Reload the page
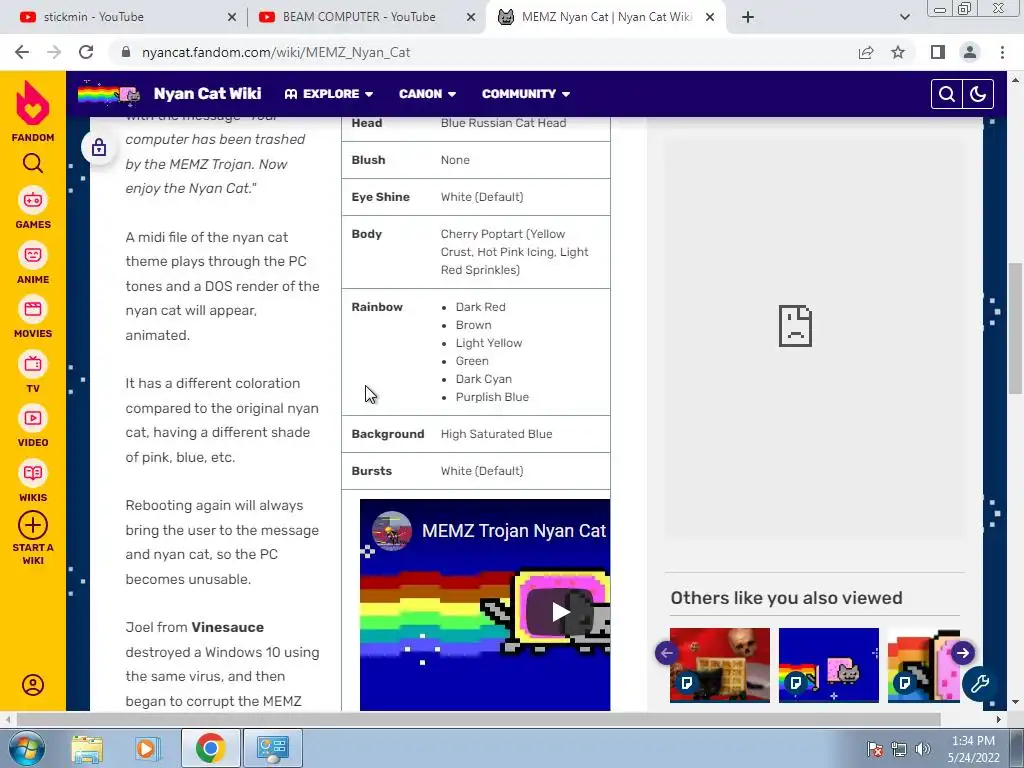The height and width of the screenshot is (768, 1024). [x=86, y=52]
